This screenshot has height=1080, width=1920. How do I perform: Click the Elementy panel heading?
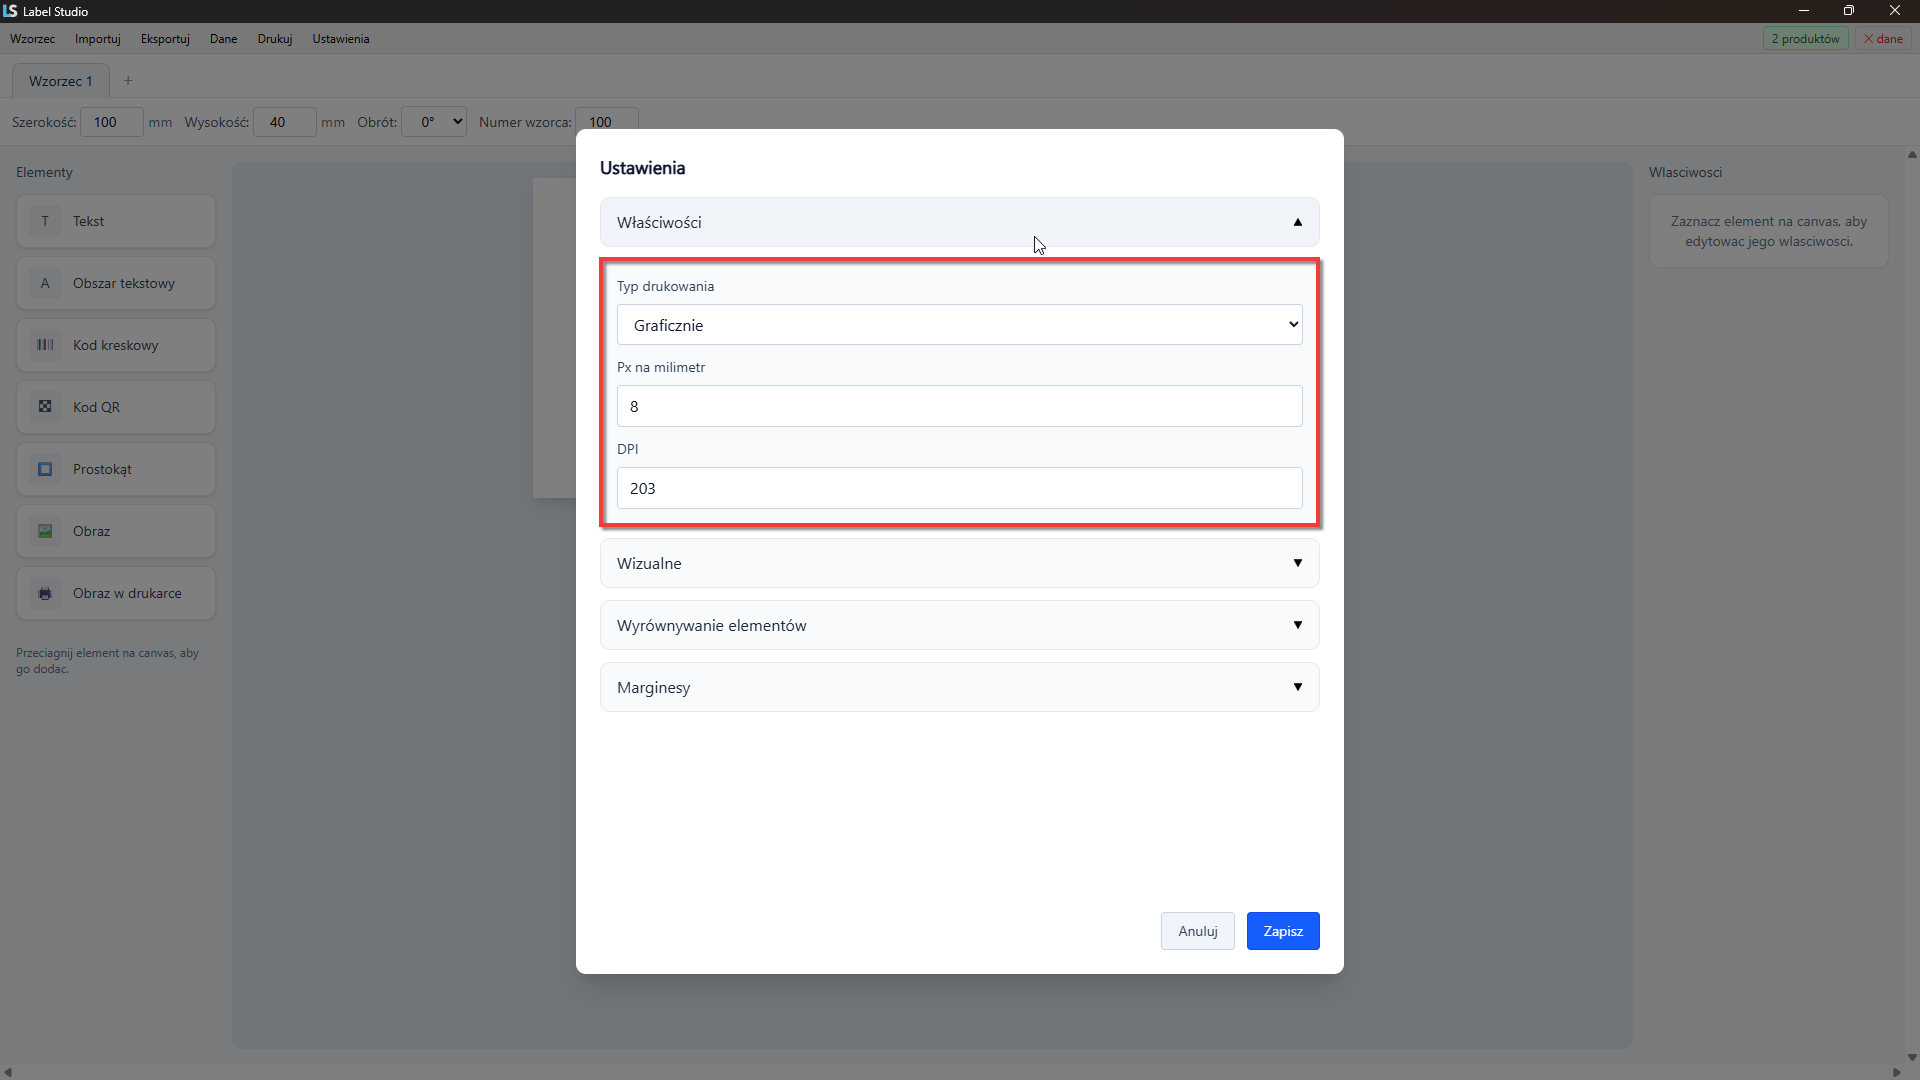(44, 172)
